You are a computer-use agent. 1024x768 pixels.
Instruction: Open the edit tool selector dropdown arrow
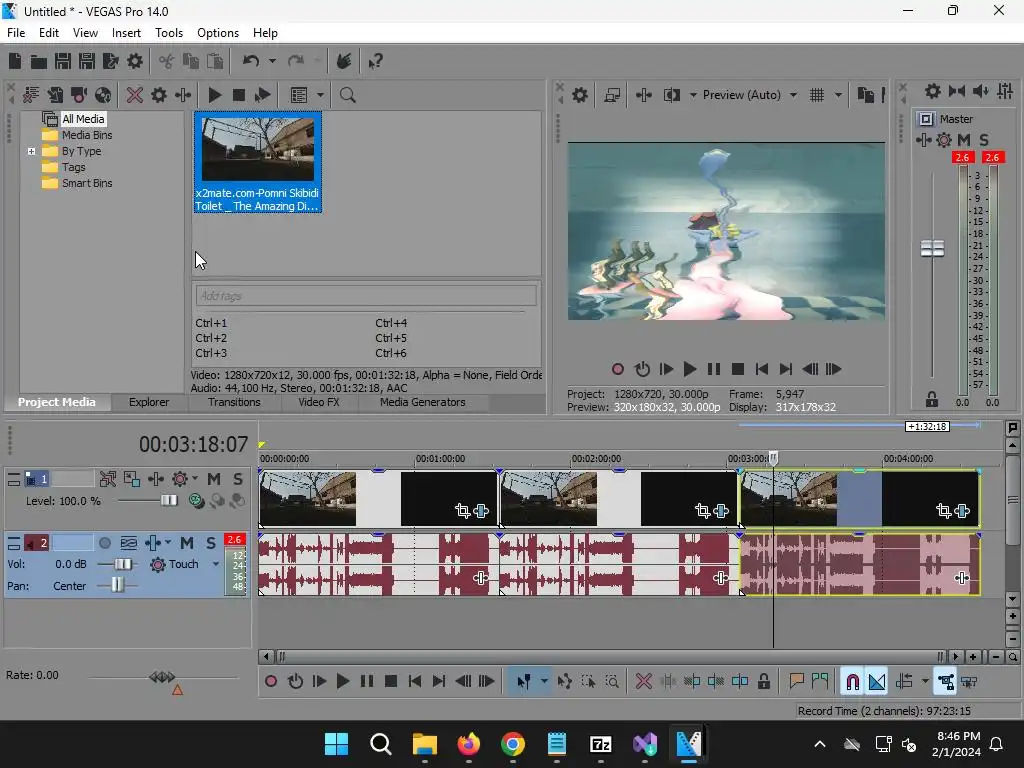pos(544,682)
